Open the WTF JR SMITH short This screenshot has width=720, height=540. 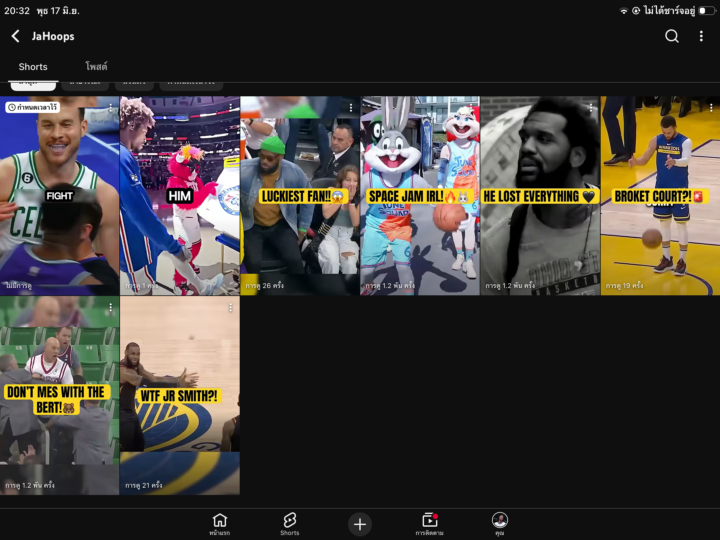tap(180, 395)
